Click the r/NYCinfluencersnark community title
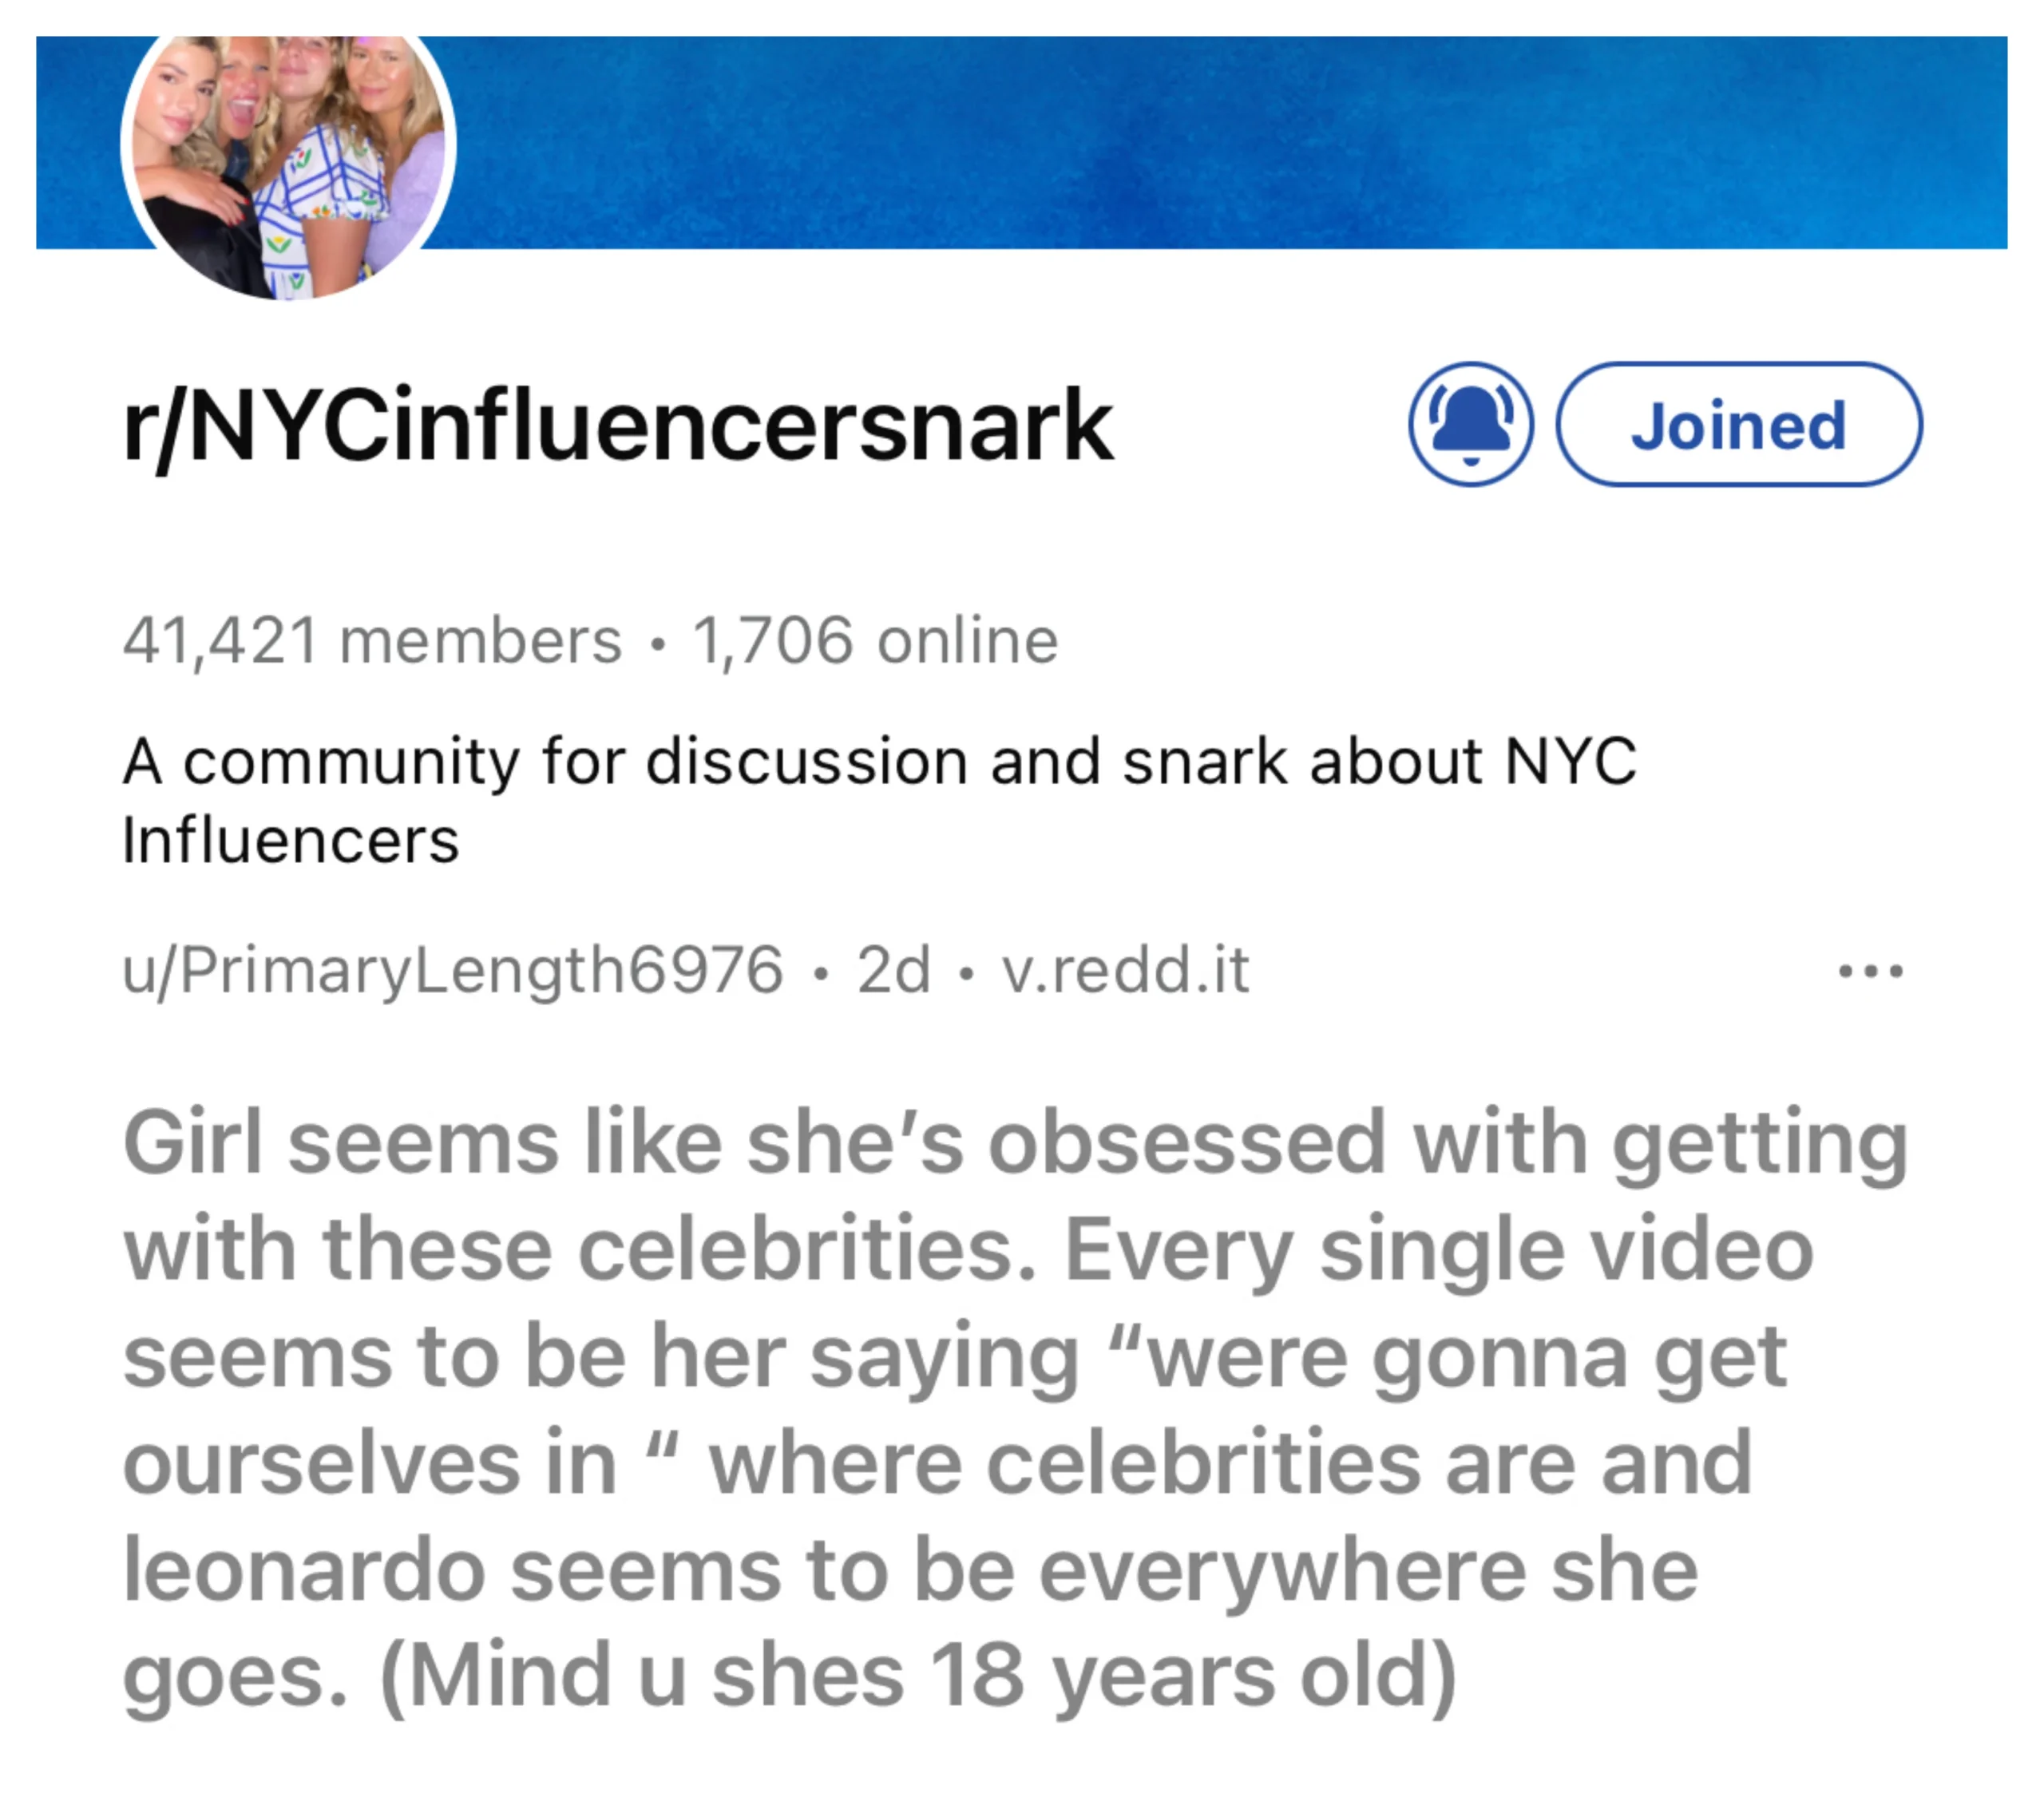Screen dimensions: 2044x1801 617,426
